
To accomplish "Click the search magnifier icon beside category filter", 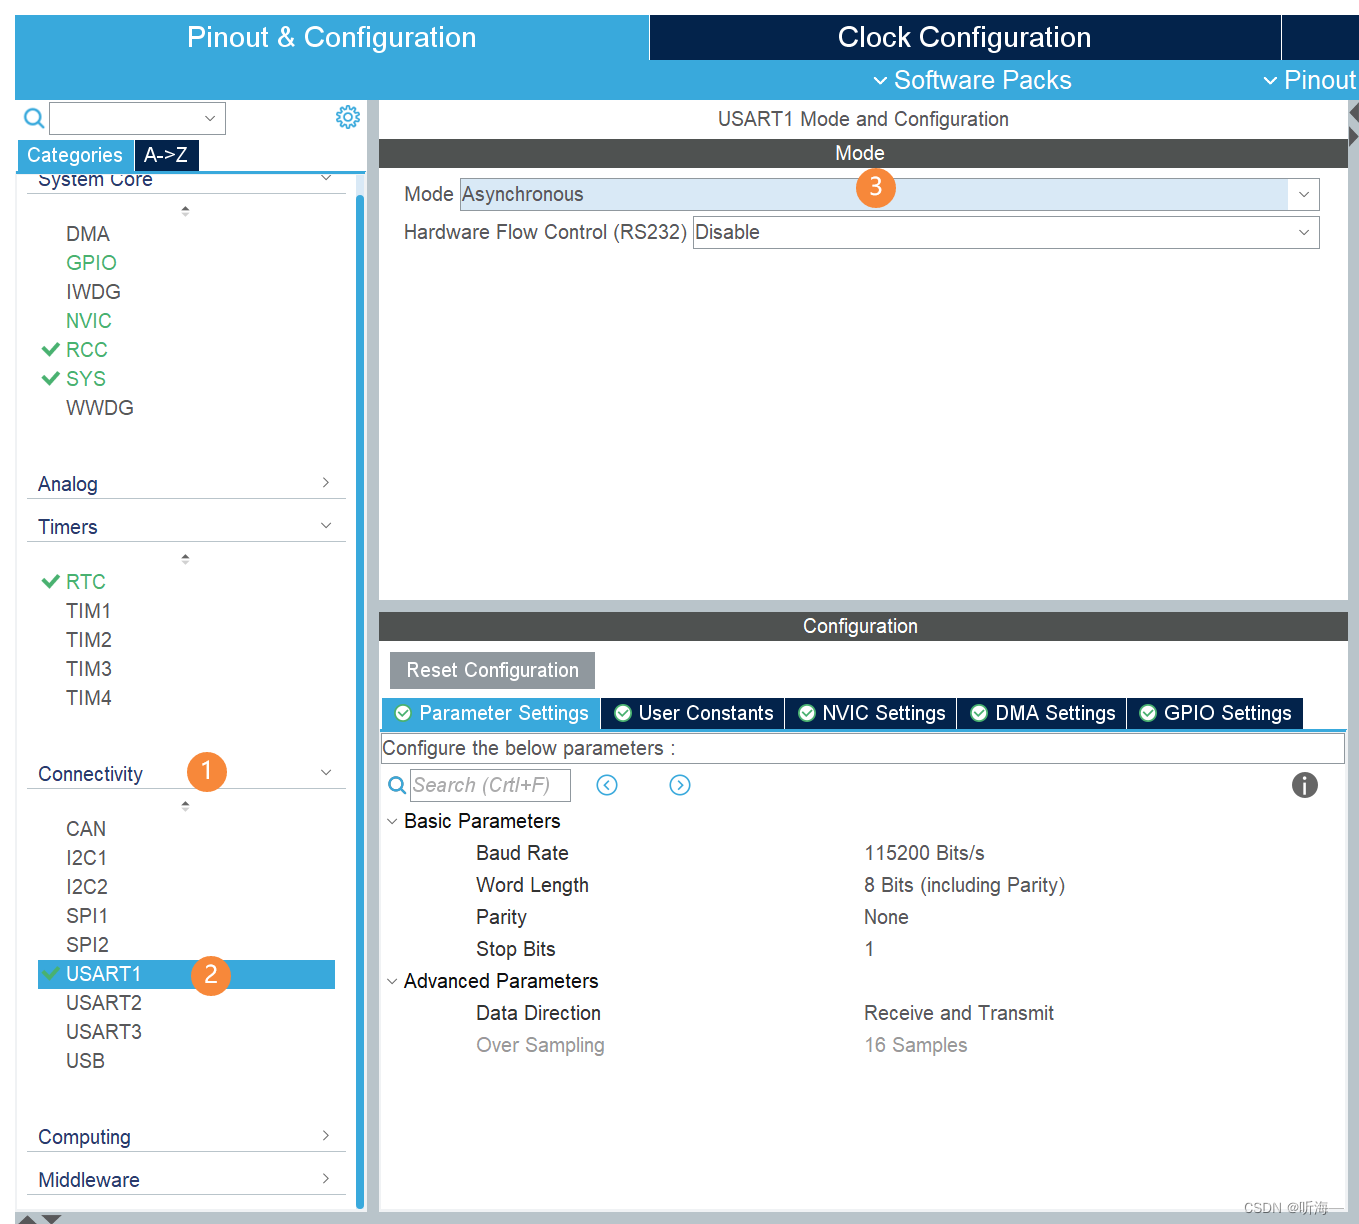I will 34,119.
